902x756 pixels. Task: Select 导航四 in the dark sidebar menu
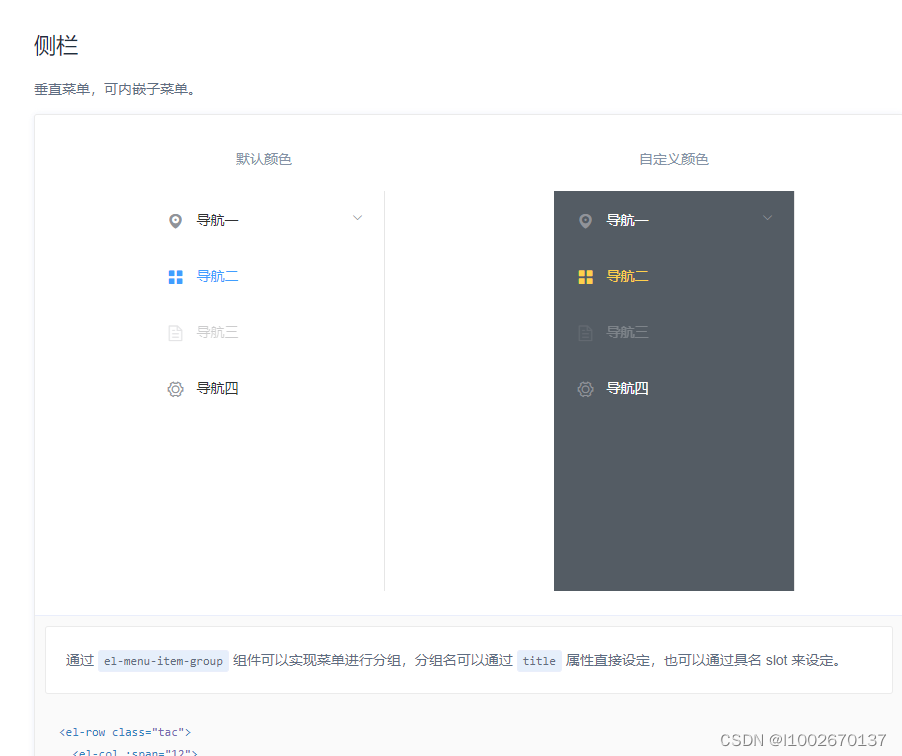[x=628, y=388]
